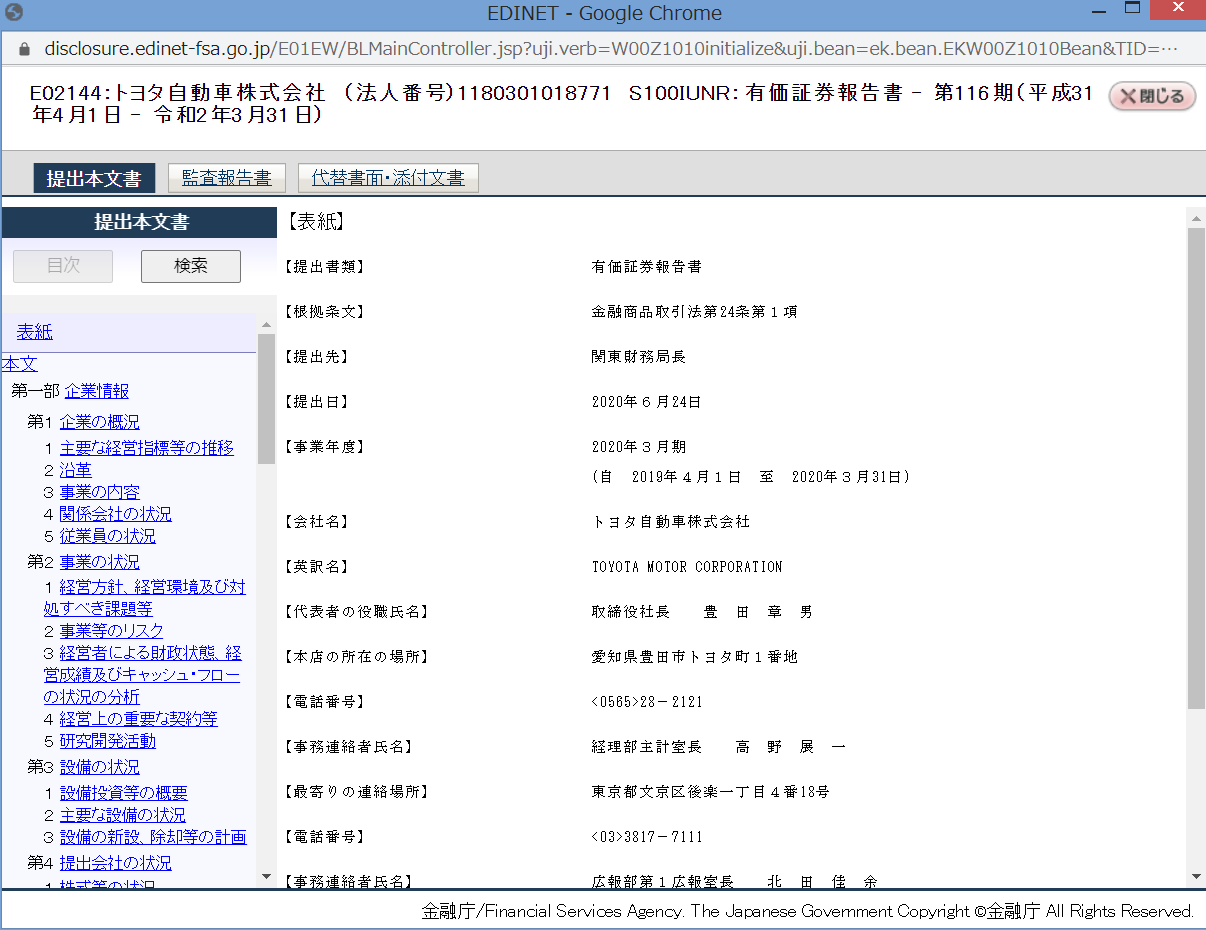View 従業員の状況 section
Screen dimensions: 1206x930
[x=108, y=536]
